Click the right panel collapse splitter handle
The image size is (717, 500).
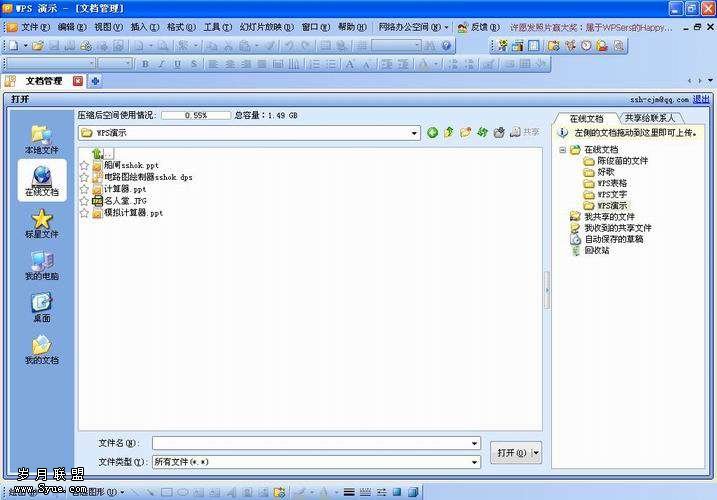[547, 290]
